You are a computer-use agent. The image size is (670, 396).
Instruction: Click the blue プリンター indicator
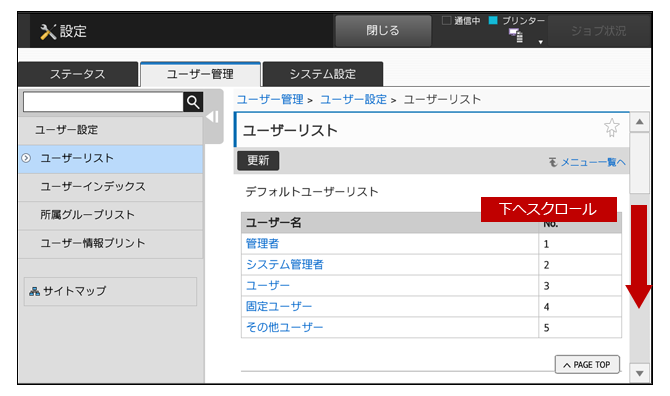click(493, 20)
